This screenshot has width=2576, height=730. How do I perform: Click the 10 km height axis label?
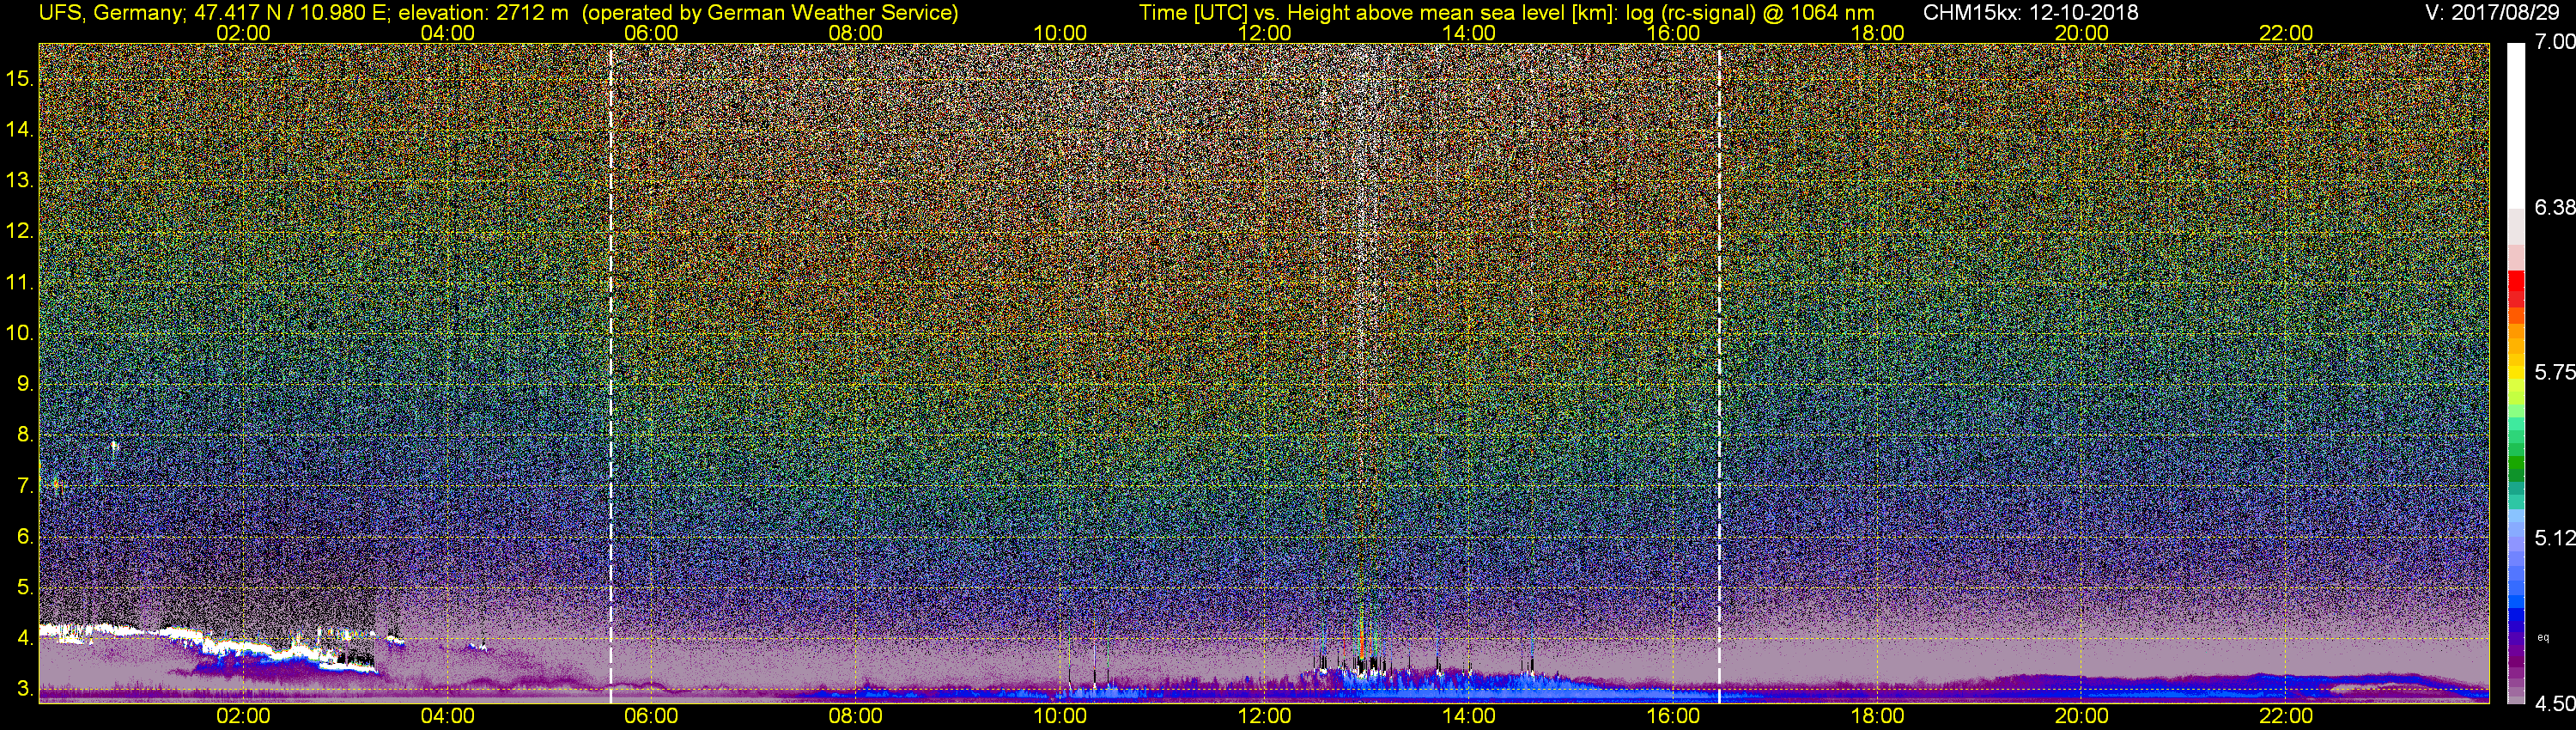click(x=20, y=333)
